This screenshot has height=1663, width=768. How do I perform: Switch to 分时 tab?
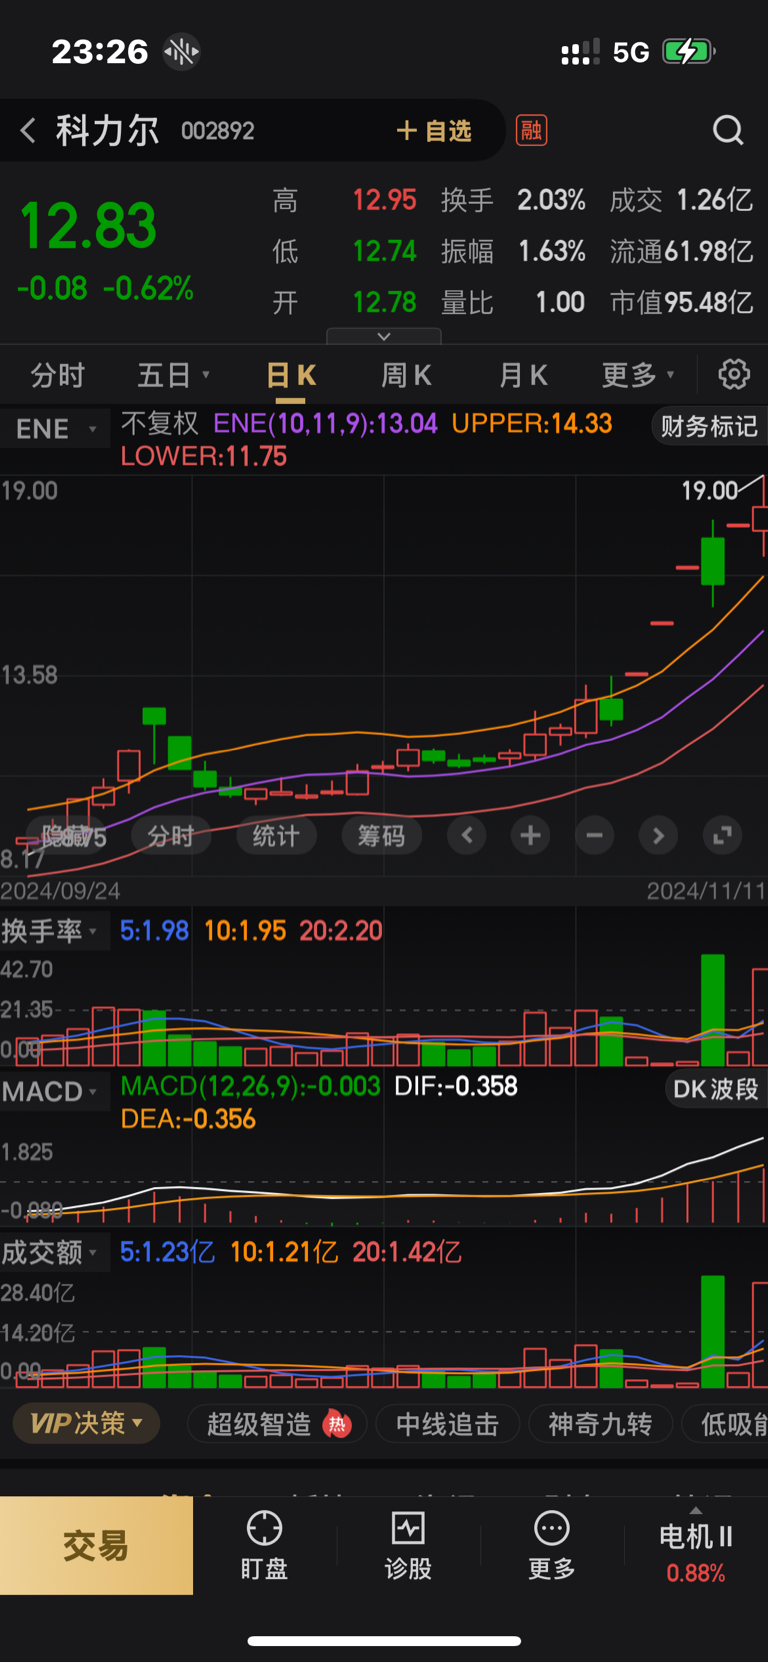58,376
